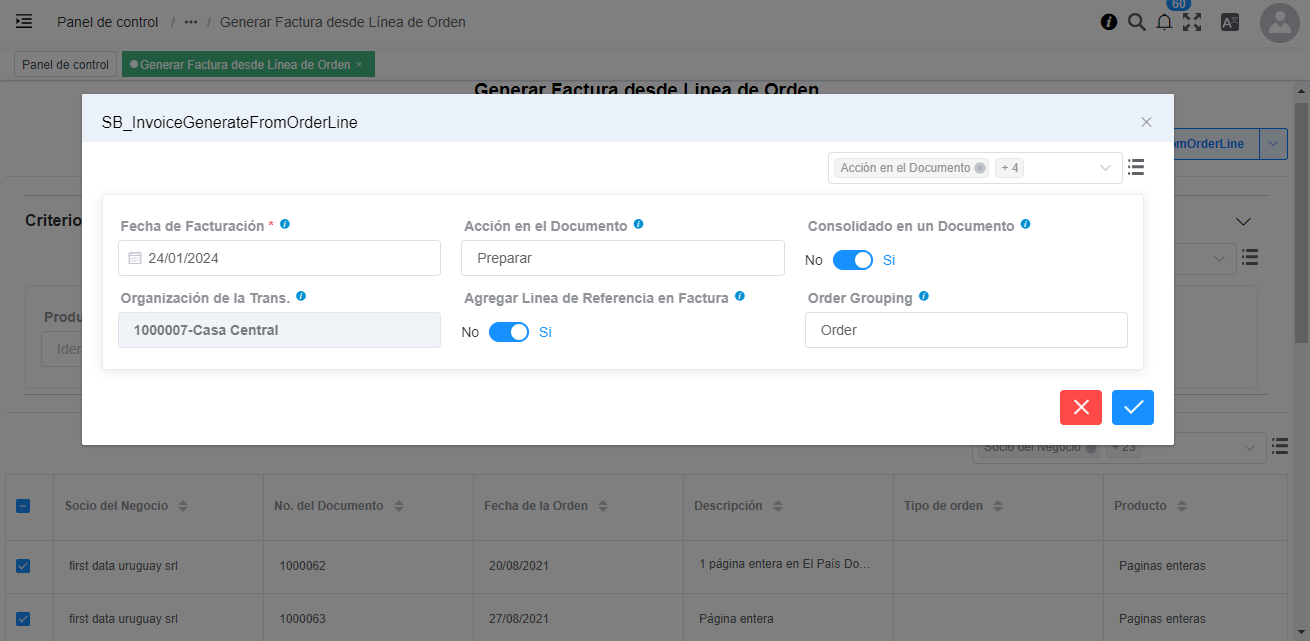Click the info icon beside Fecha de Facturación
1310x641 pixels.
285,225
